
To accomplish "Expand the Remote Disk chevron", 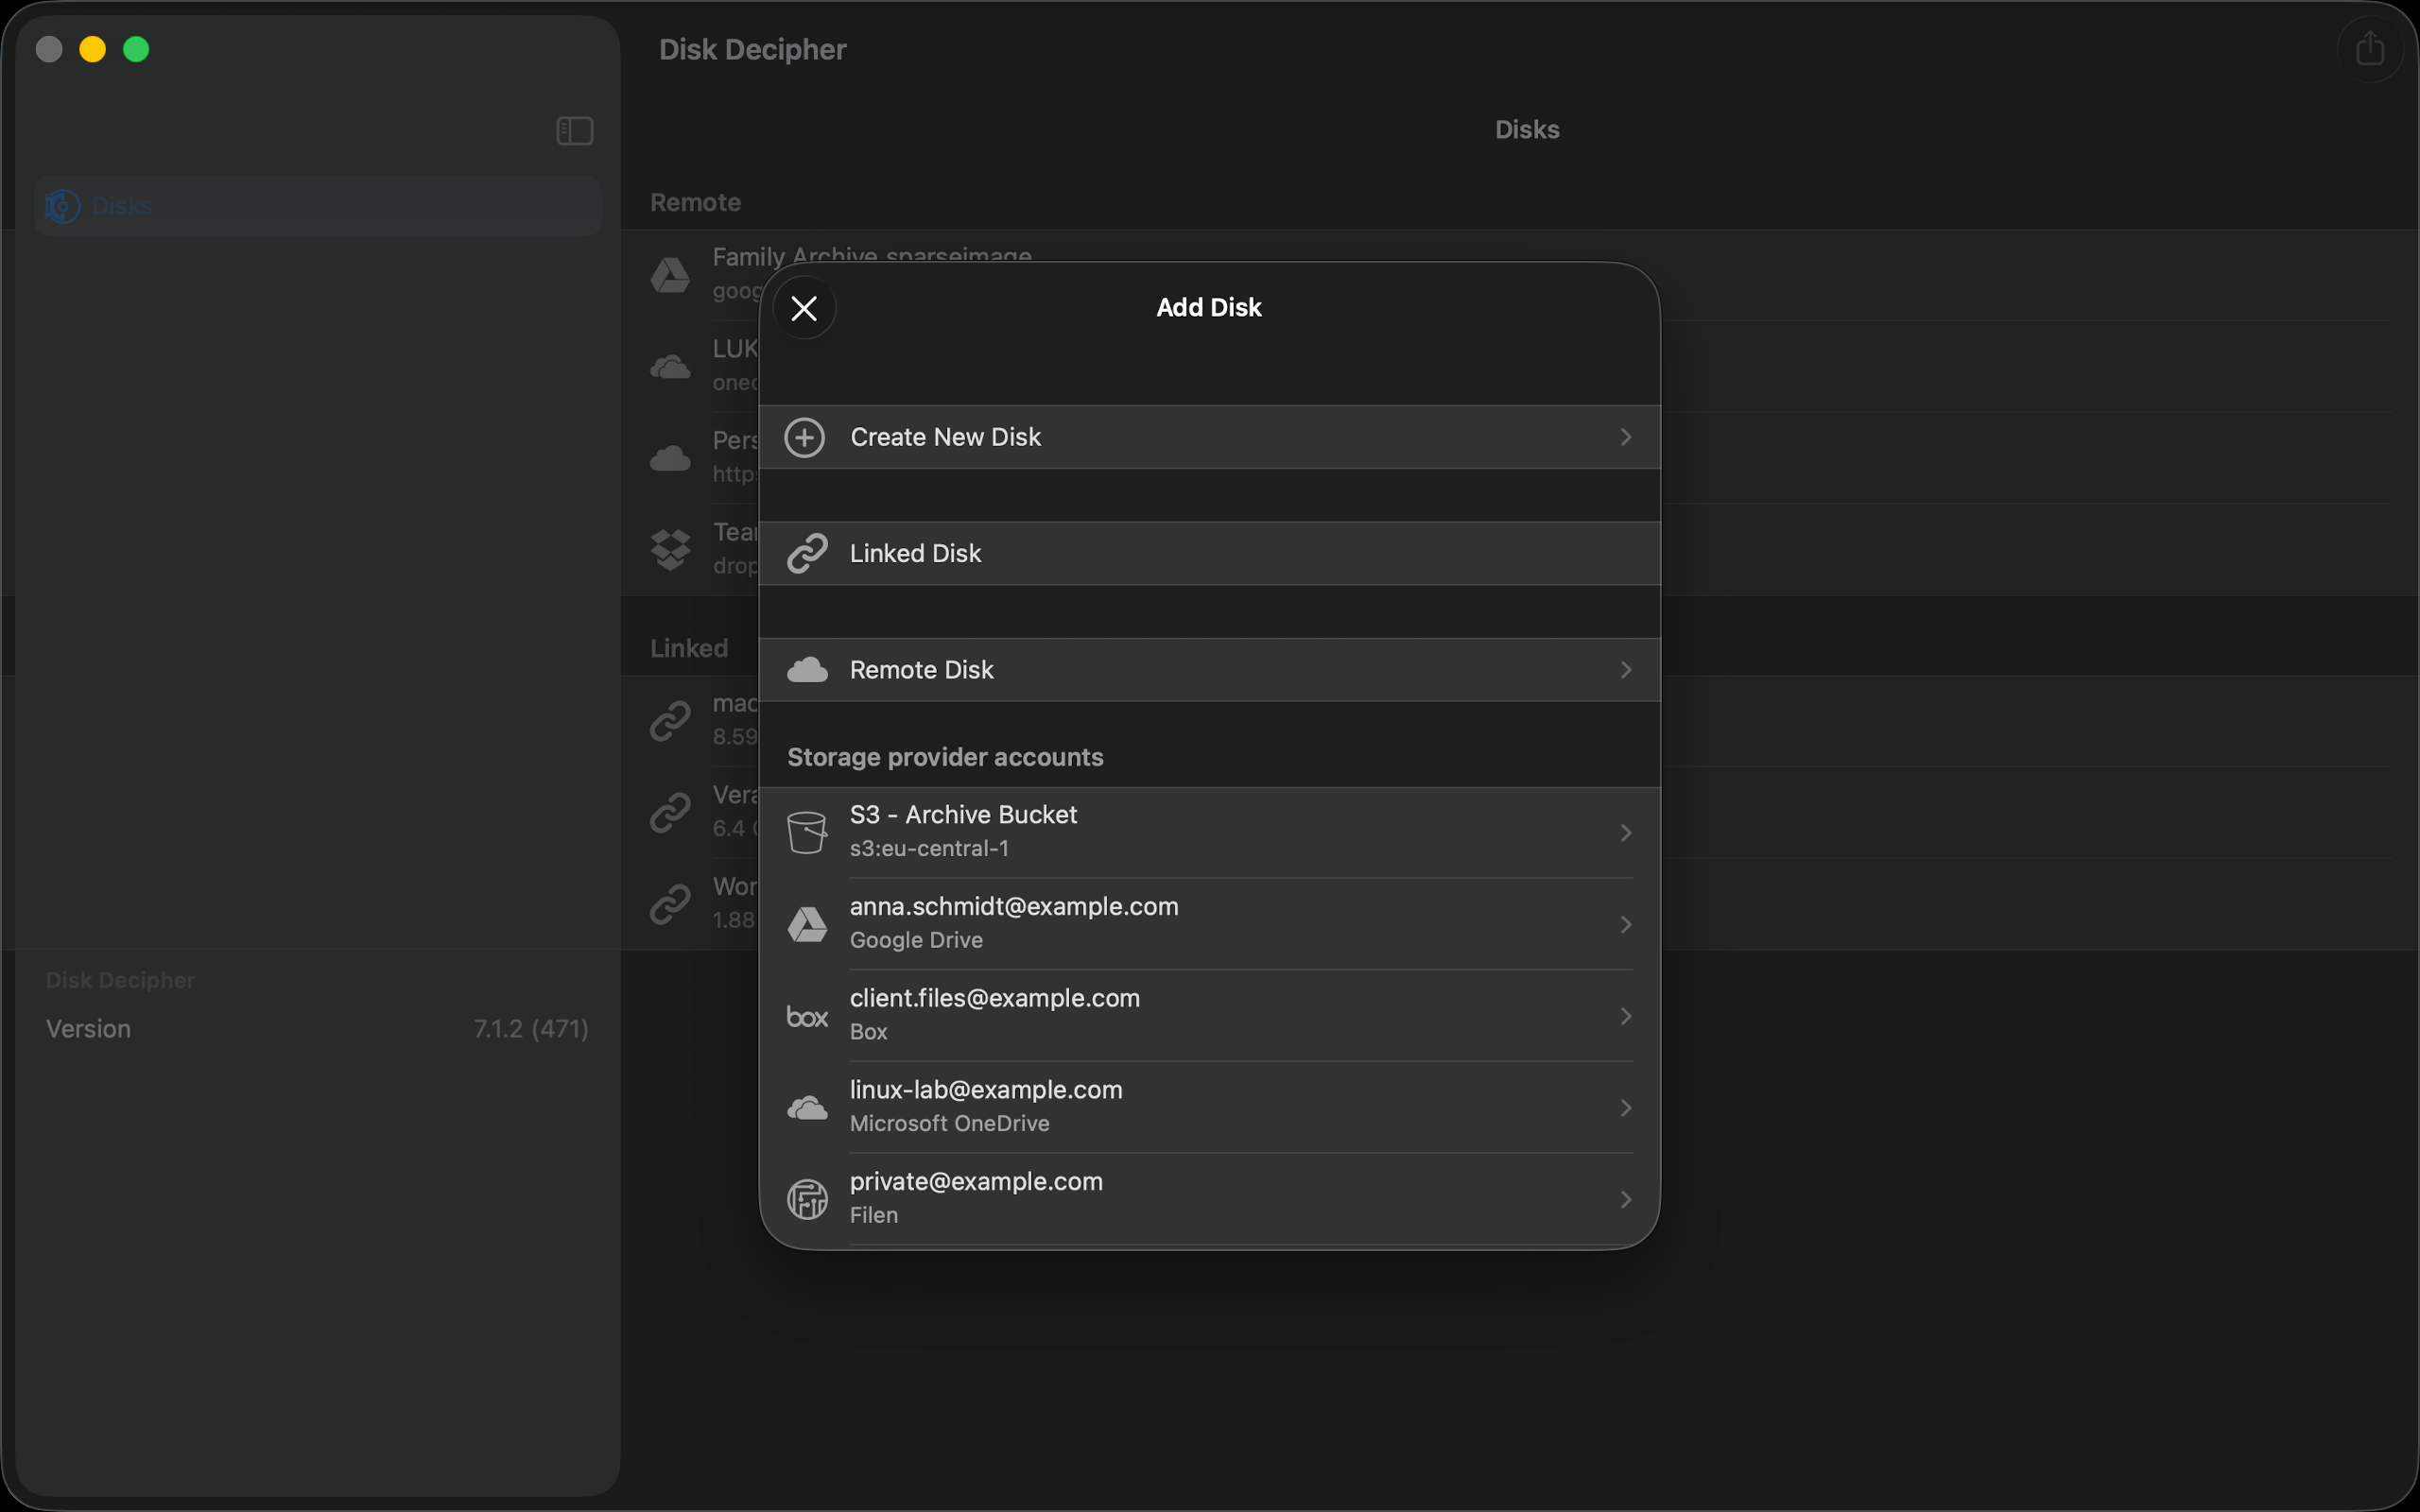I will (1626, 669).
